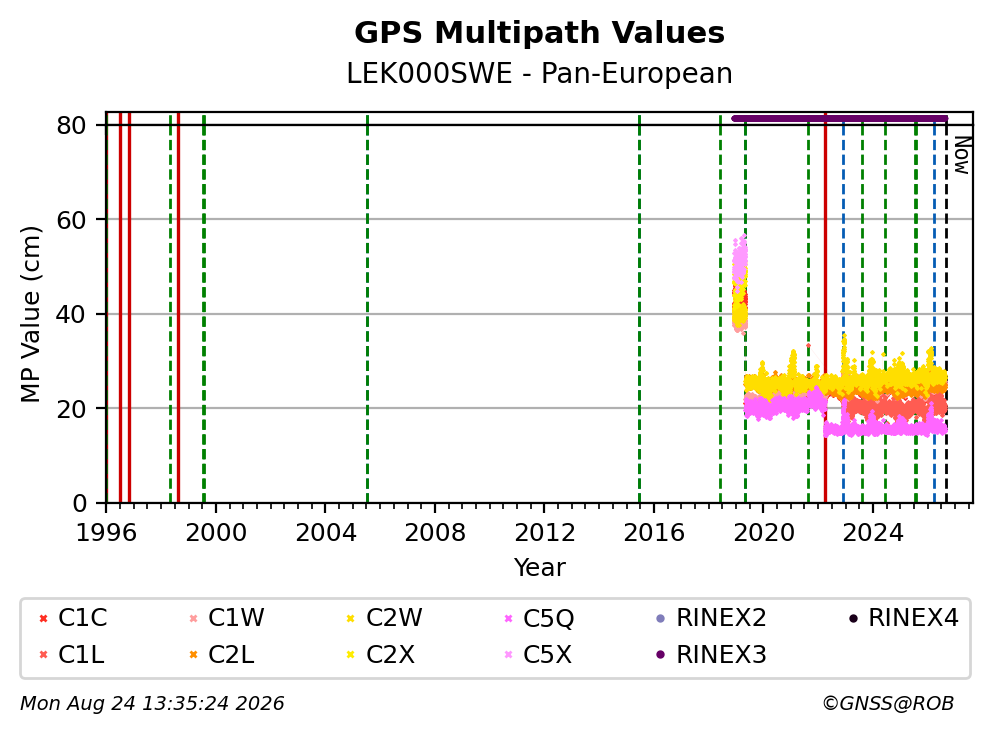Click the 2012 x-axis tick label
Screen dimensions: 992x734
544,533
